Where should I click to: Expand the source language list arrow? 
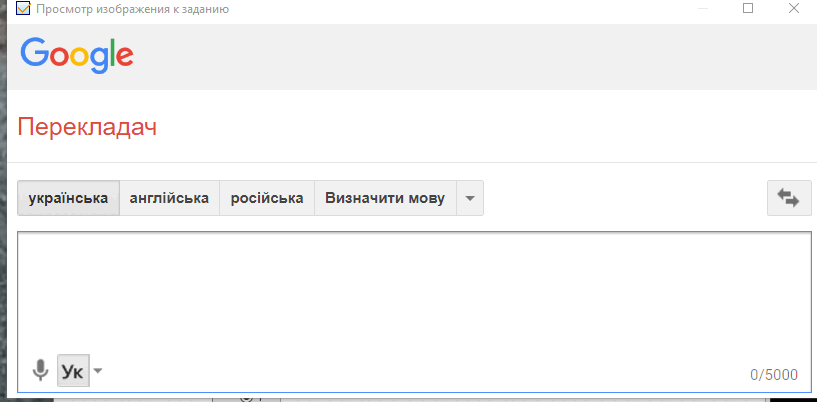pyautogui.click(x=470, y=198)
